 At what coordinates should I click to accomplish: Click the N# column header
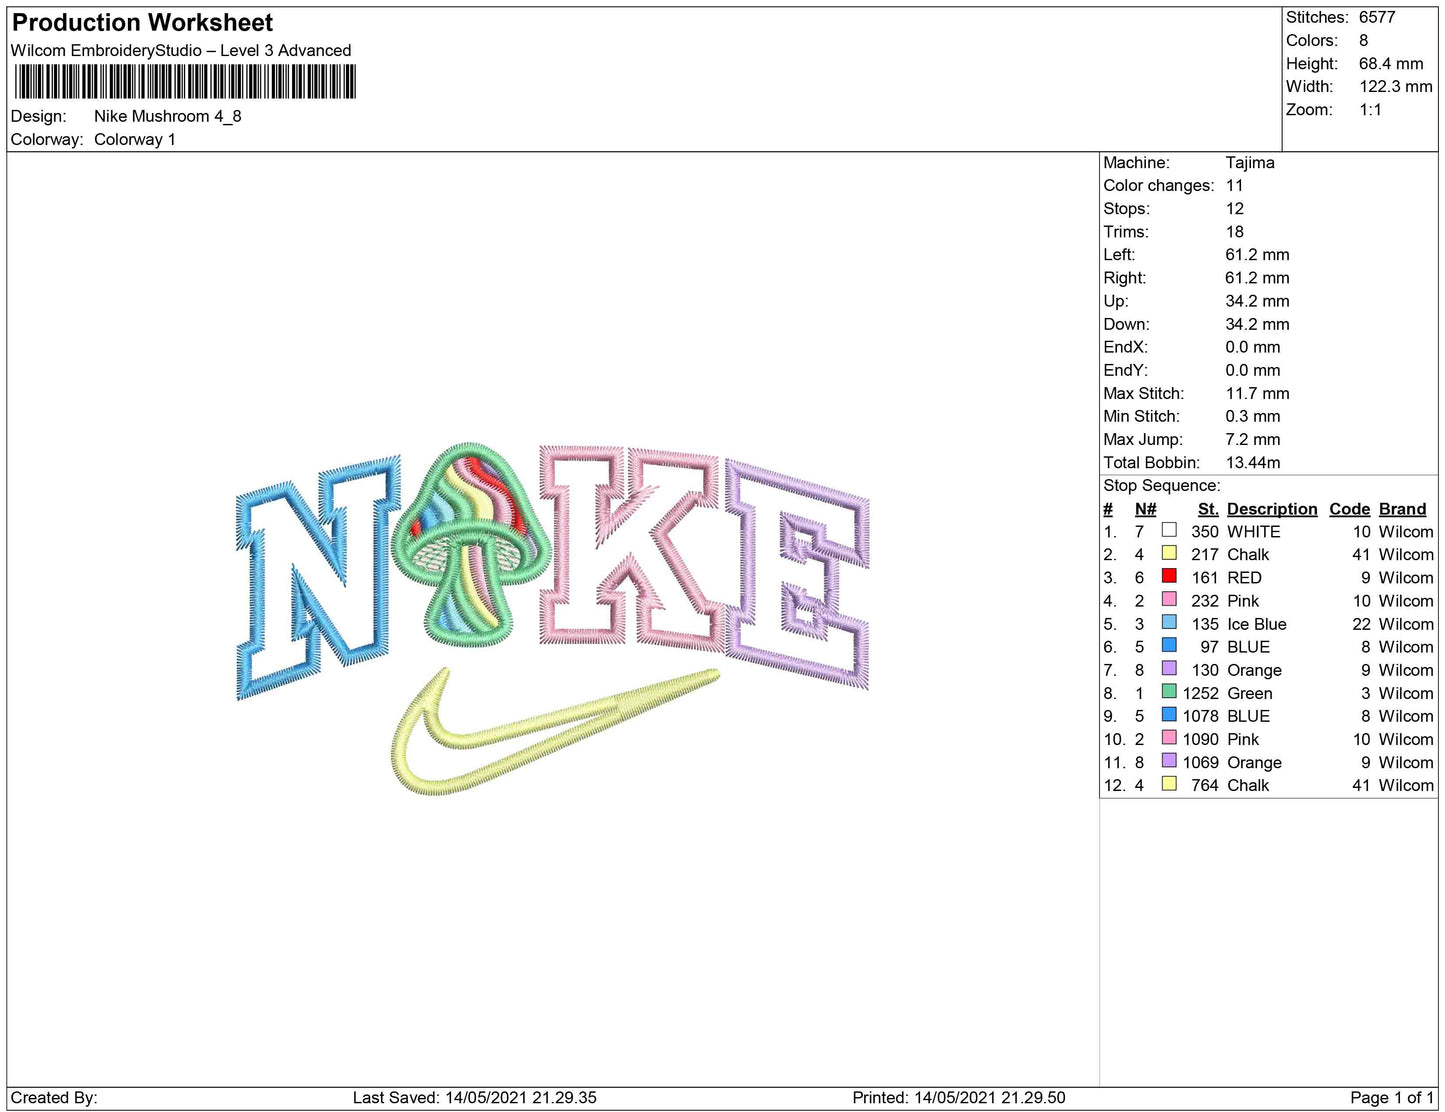pos(1145,509)
